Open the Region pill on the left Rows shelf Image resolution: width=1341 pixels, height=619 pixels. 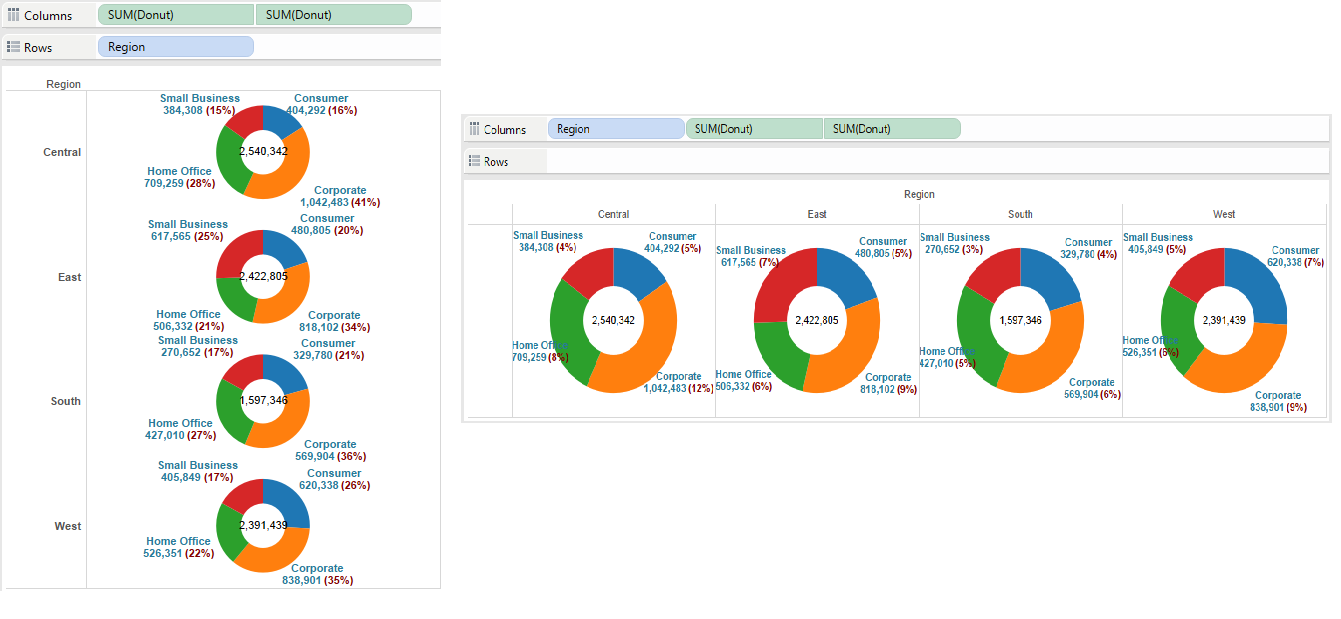[175, 46]
